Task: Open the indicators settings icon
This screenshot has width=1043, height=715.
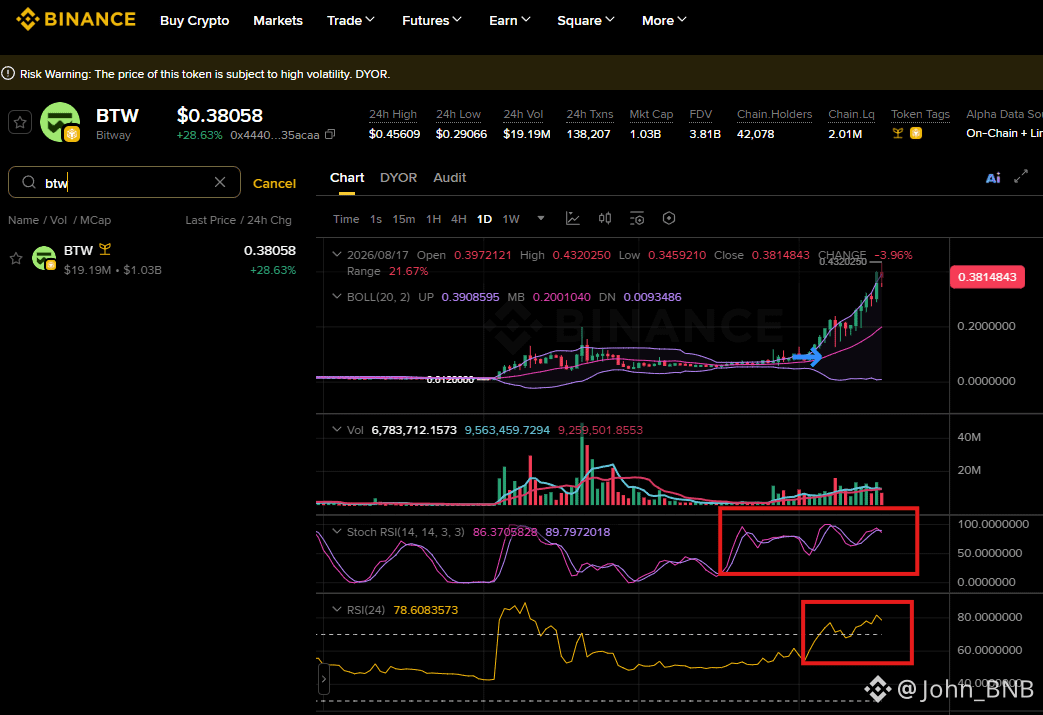Action: [x=637, y=218]
